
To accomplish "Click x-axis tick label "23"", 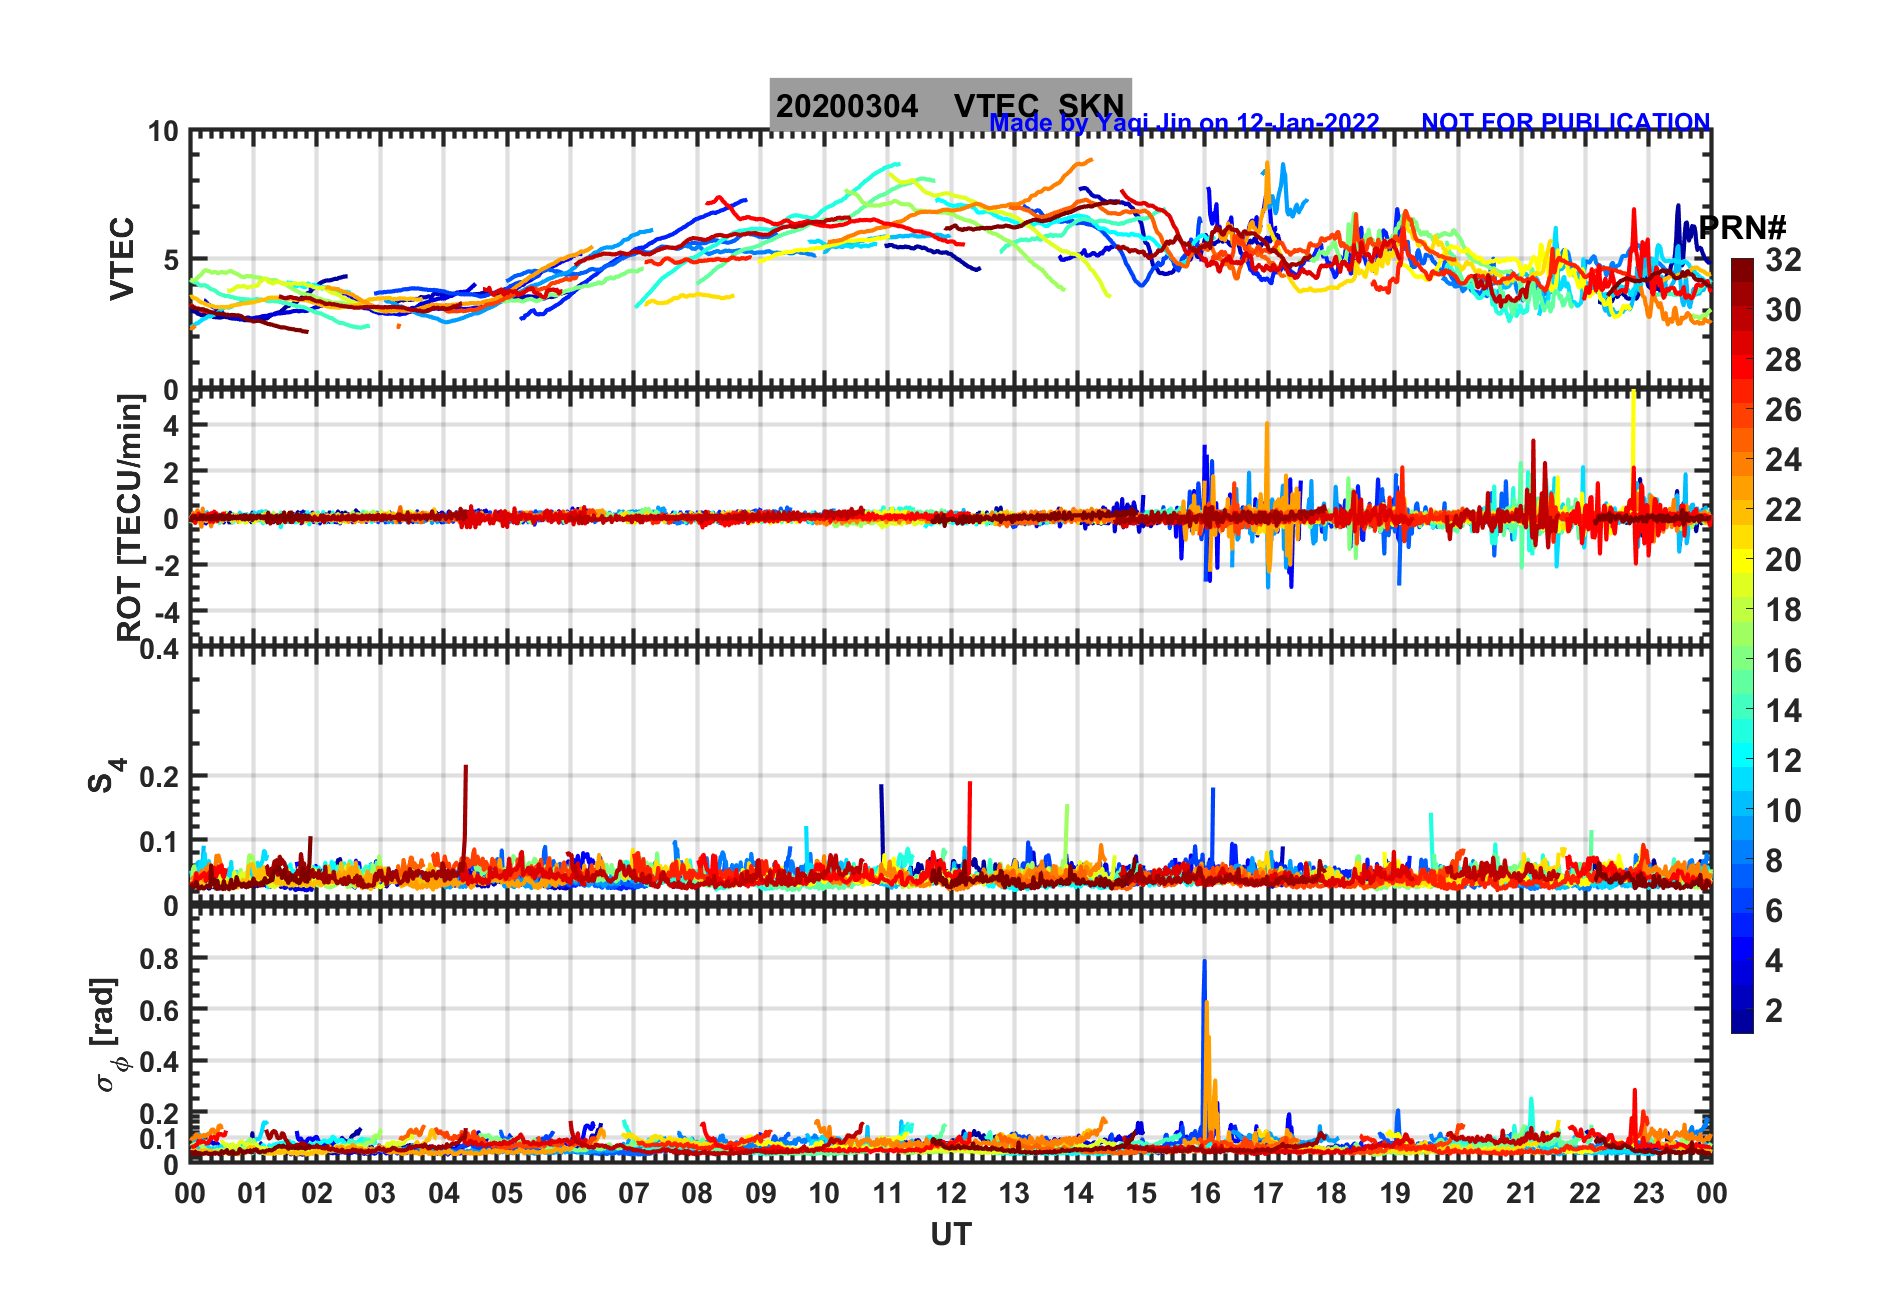I will point(1648,1193).
